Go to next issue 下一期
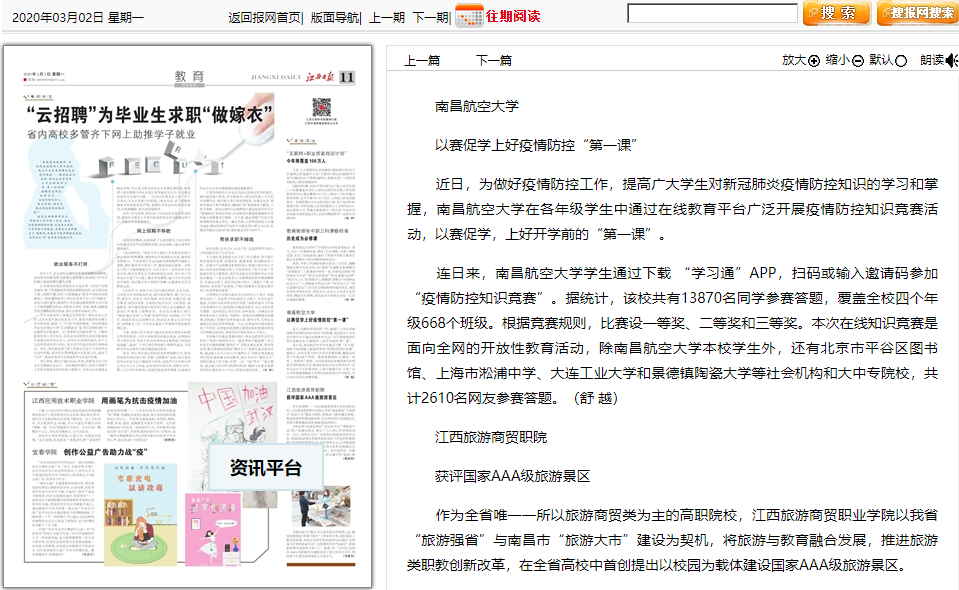Image resolution: width=959 pixels, height=590 pixels. 430,17
